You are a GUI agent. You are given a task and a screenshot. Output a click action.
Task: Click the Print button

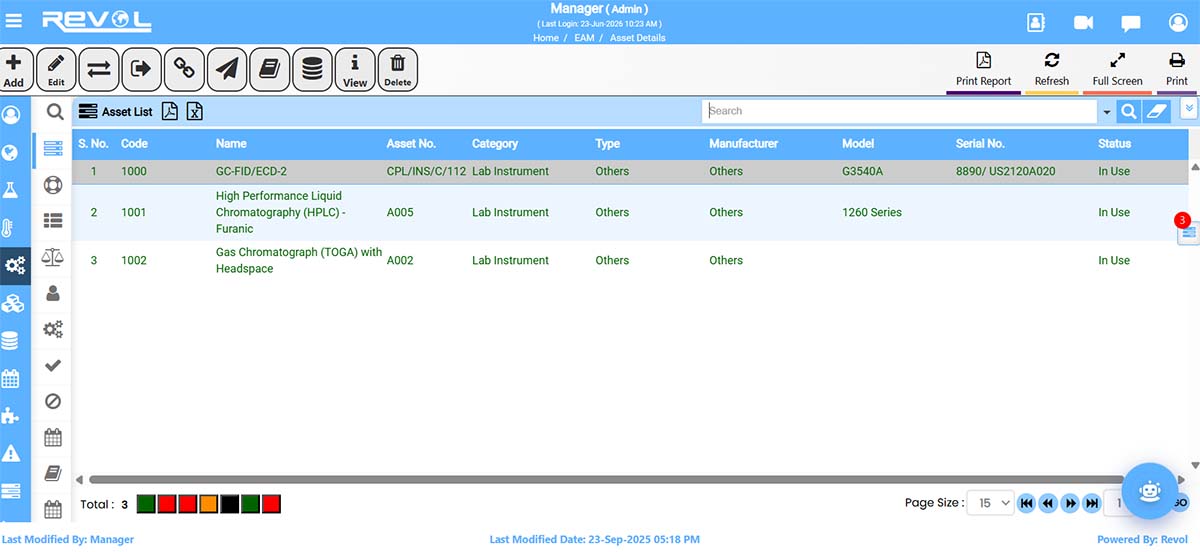[x=1177, y=70]
